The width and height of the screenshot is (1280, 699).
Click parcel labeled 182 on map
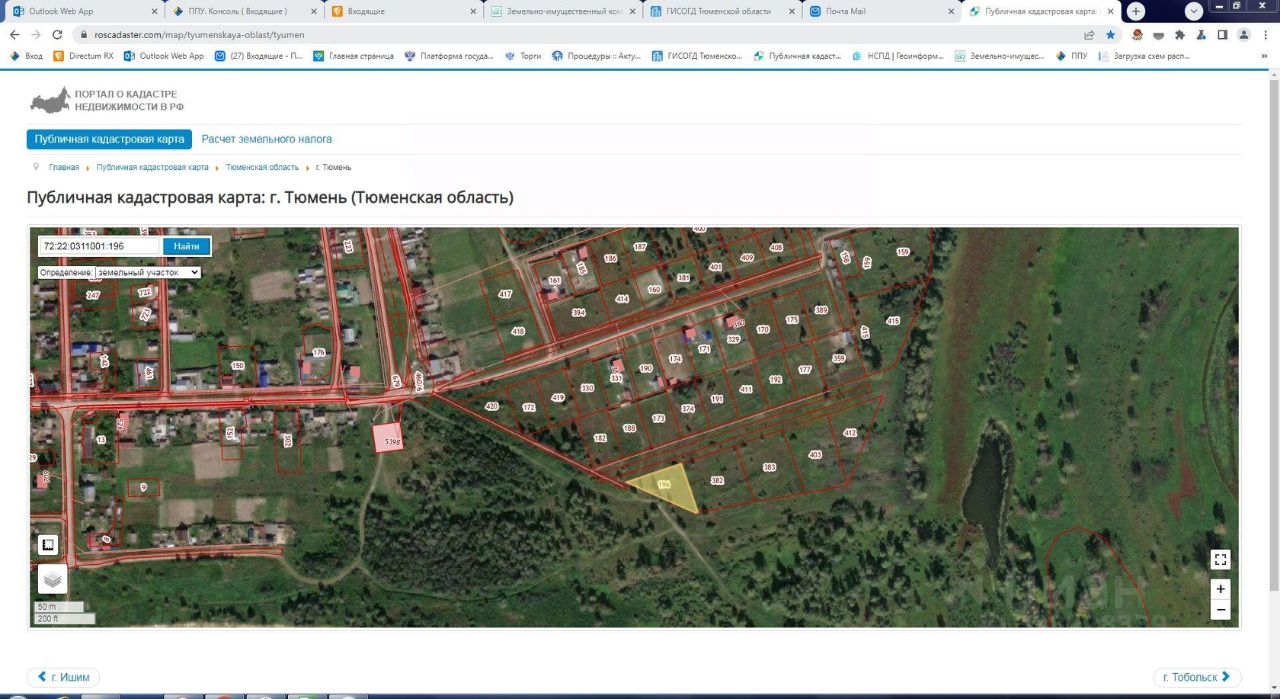600,438
